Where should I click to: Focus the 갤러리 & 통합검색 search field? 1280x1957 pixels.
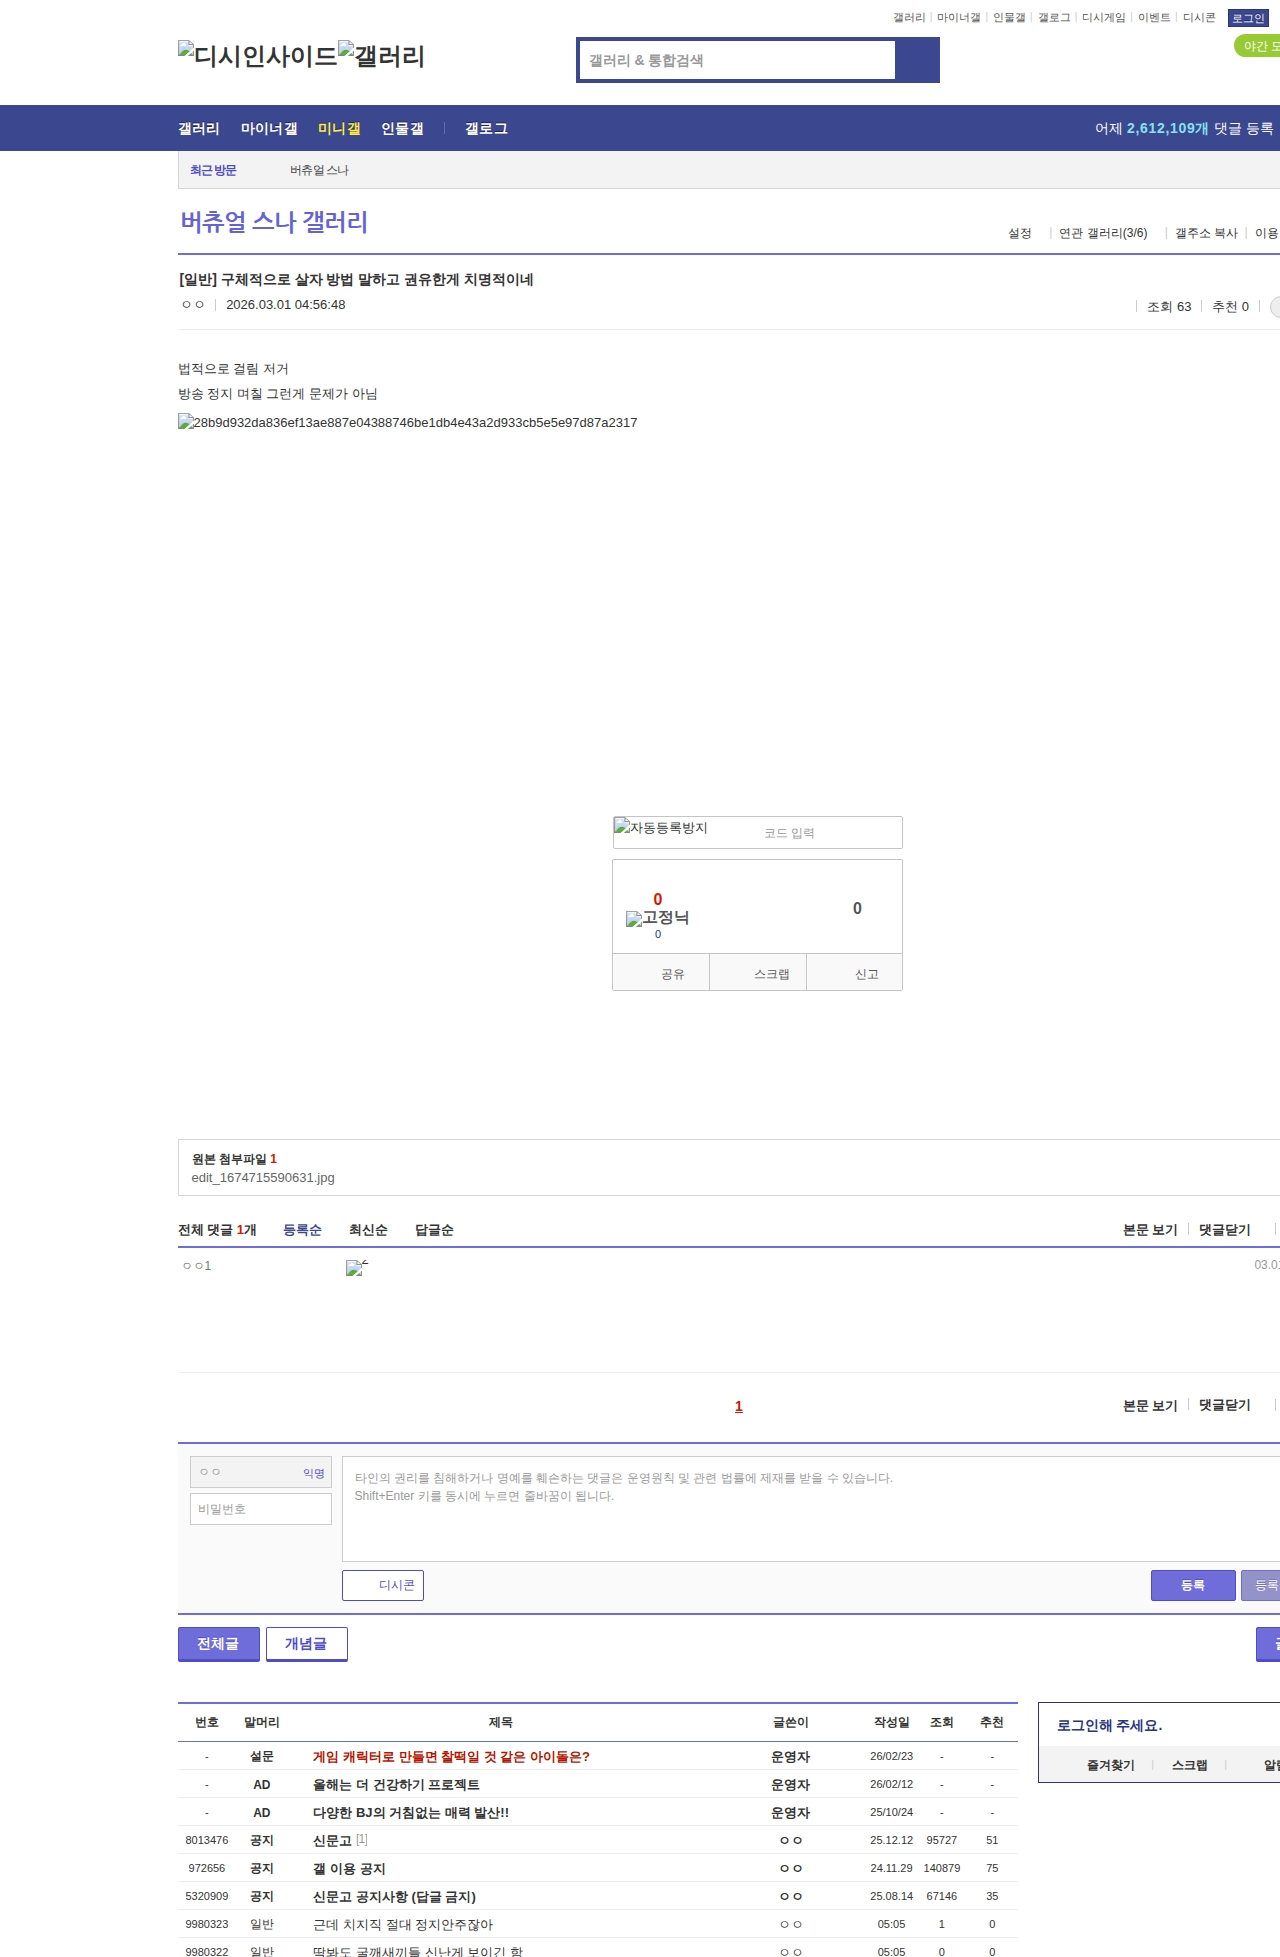coord(737,60)
